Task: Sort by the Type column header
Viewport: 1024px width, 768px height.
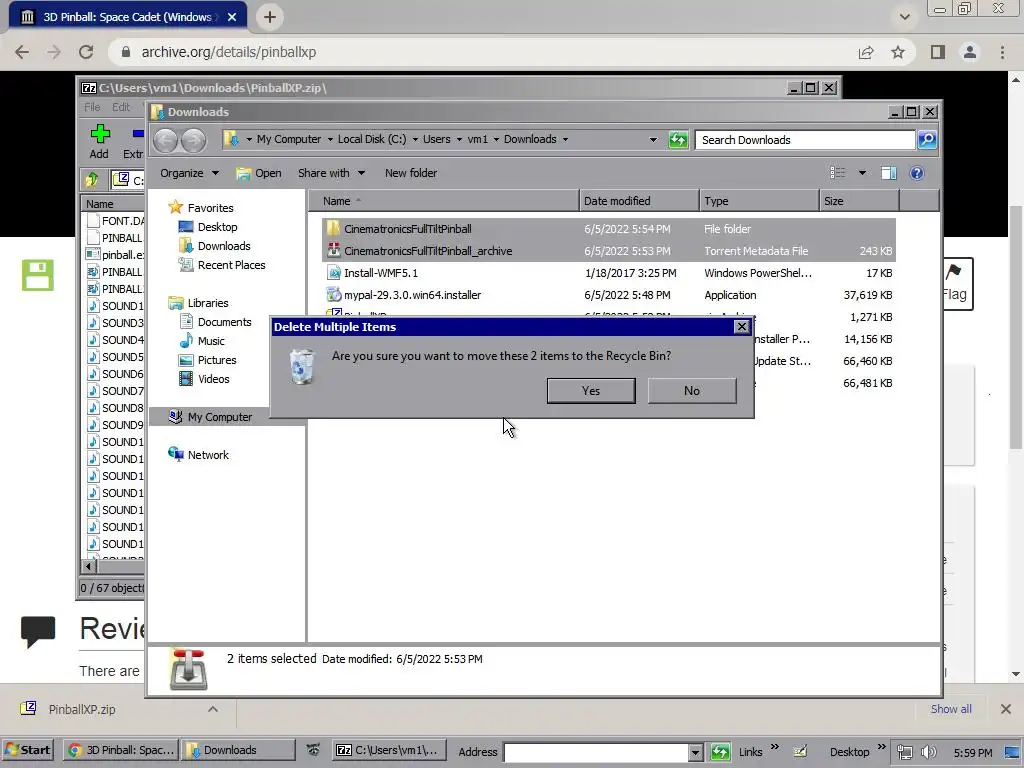Action: point(759,201)
